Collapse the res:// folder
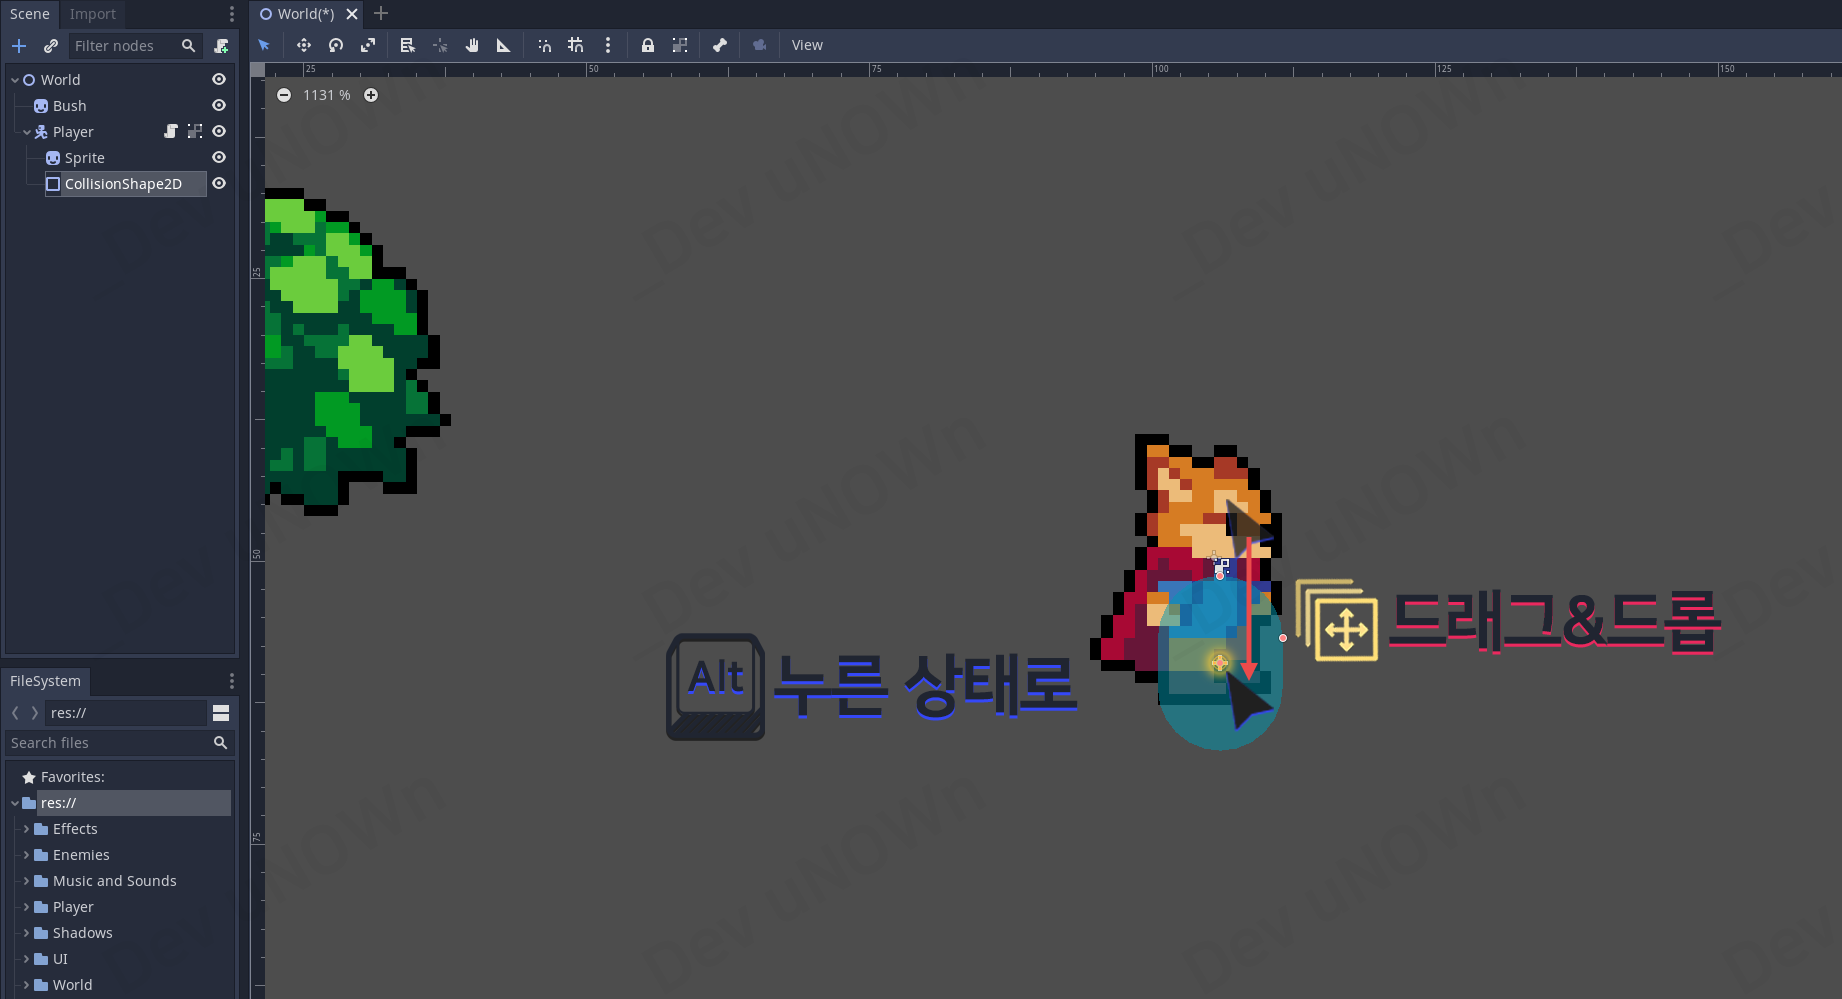Screen dimensions: 1842x999 15,803
